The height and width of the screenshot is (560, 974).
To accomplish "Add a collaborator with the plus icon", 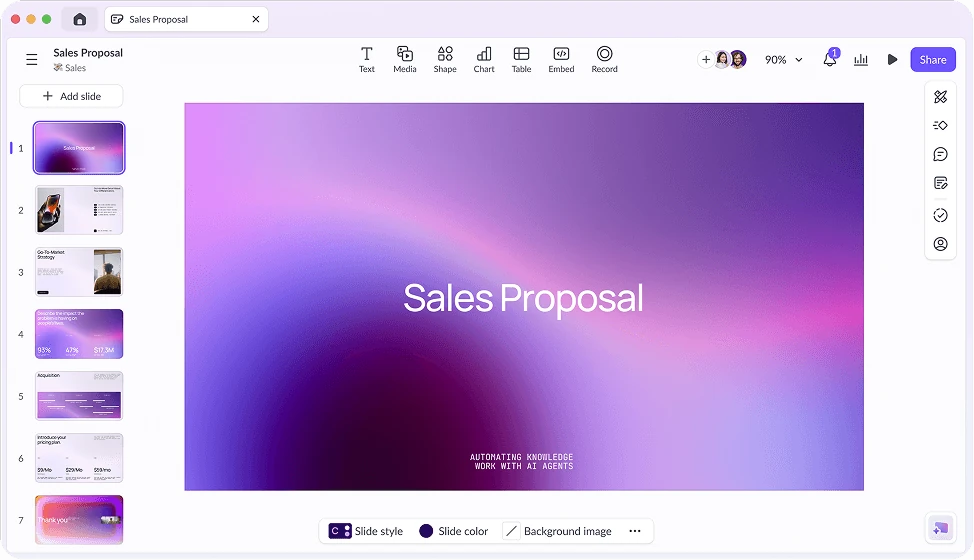I will coord(706,60).
